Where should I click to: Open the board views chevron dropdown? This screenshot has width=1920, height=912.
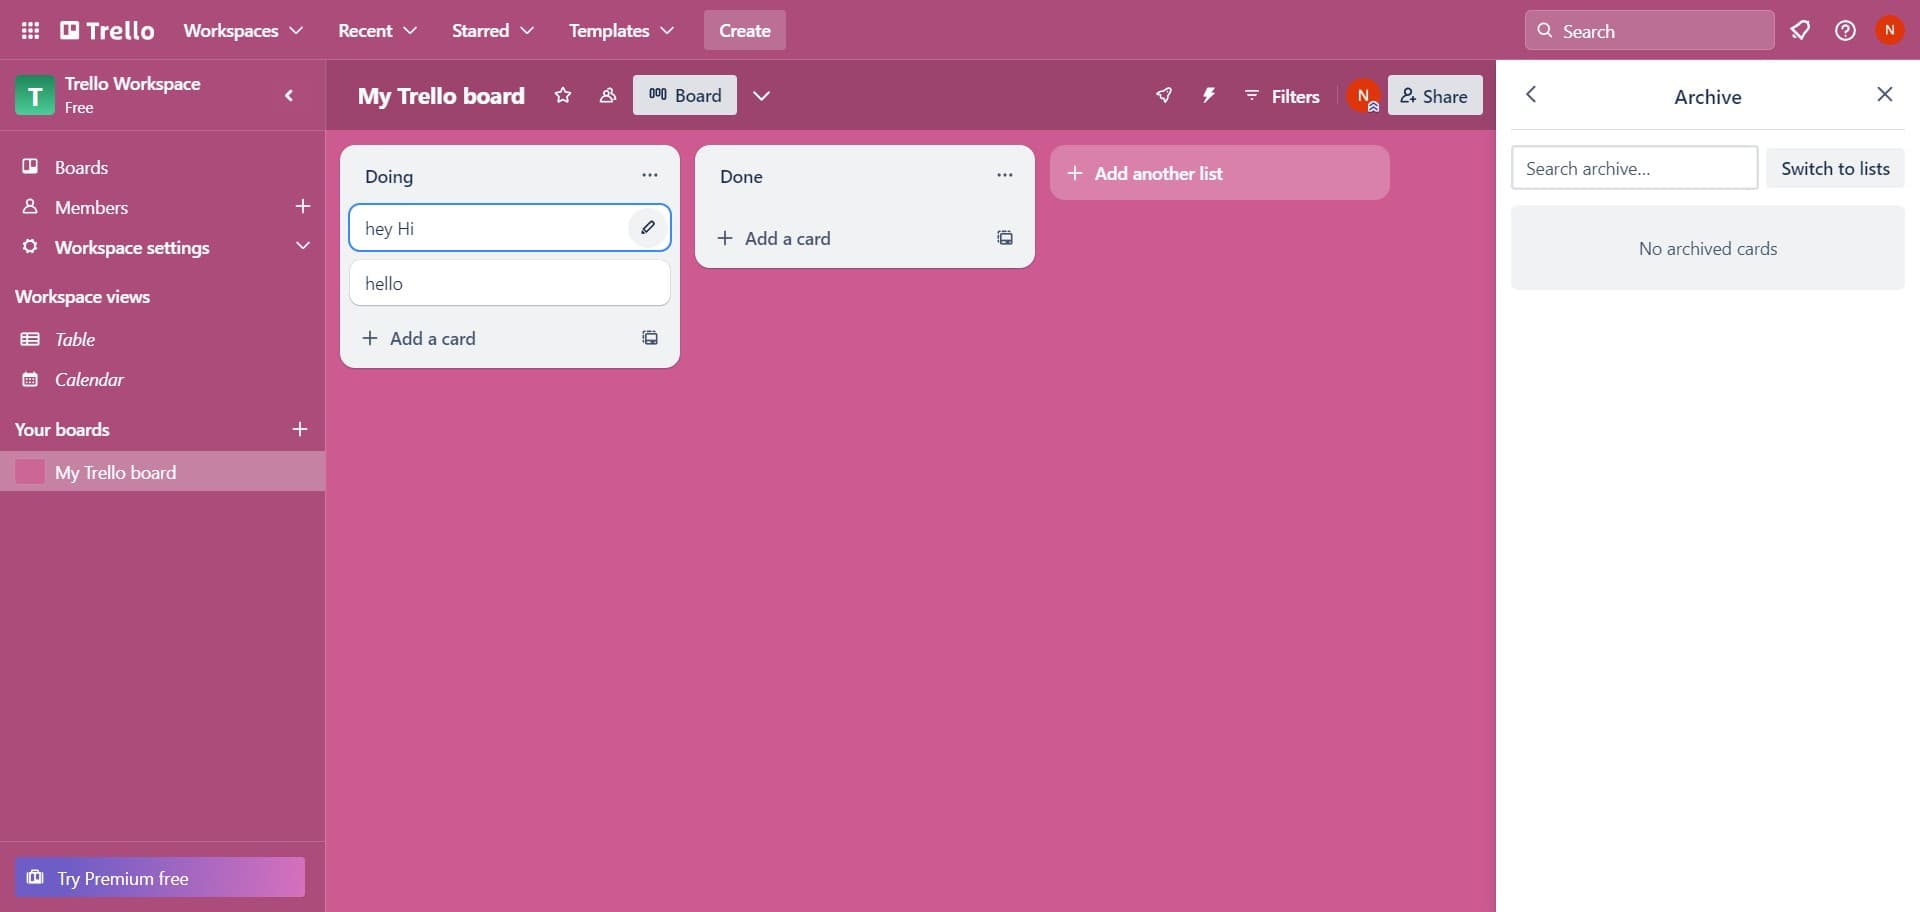[762, 96]
